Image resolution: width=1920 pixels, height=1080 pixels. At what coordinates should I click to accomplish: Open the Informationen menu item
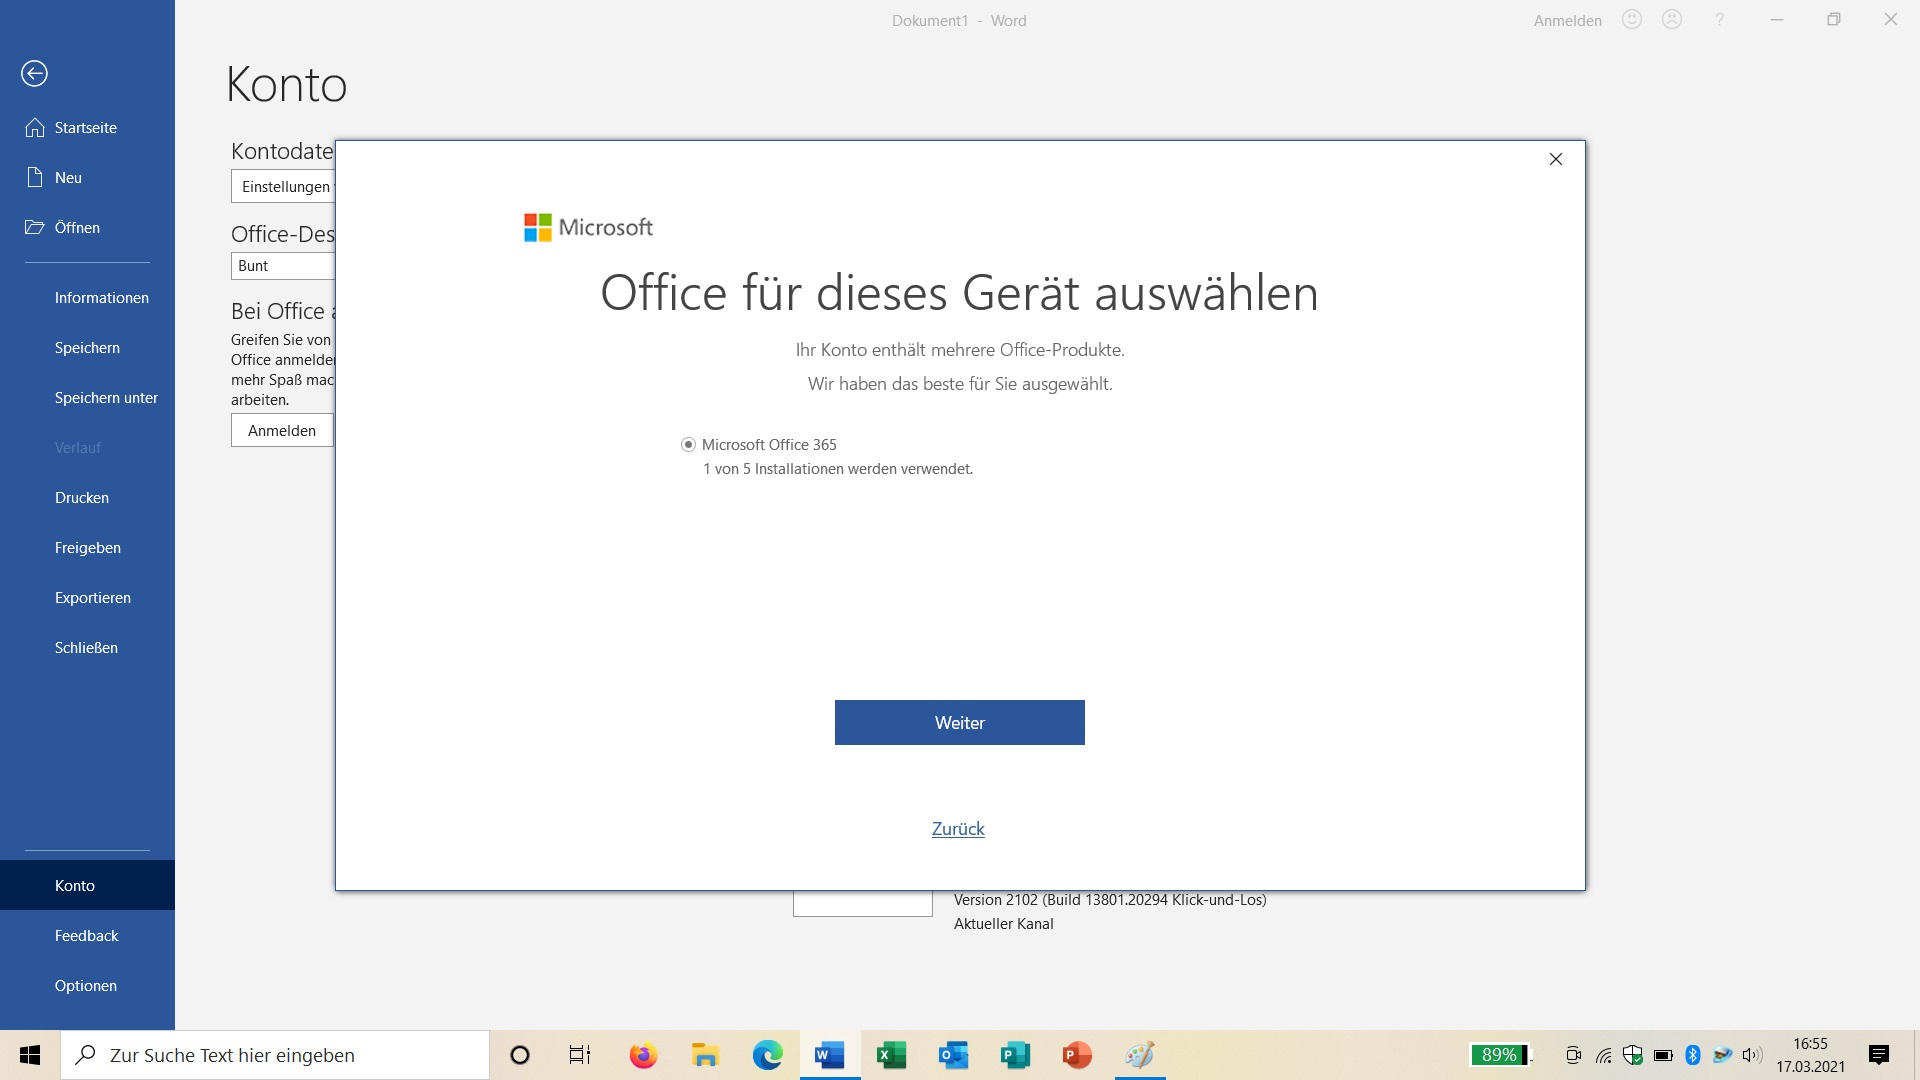[x=101, y=298]
